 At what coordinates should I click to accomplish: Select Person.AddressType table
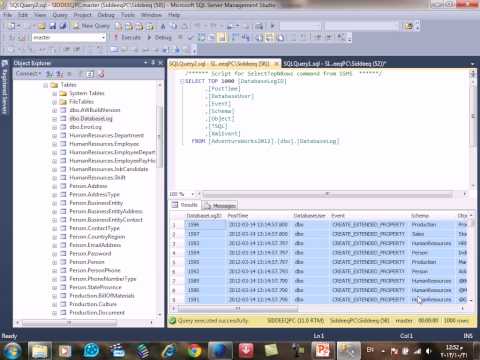tap(94, 194)
